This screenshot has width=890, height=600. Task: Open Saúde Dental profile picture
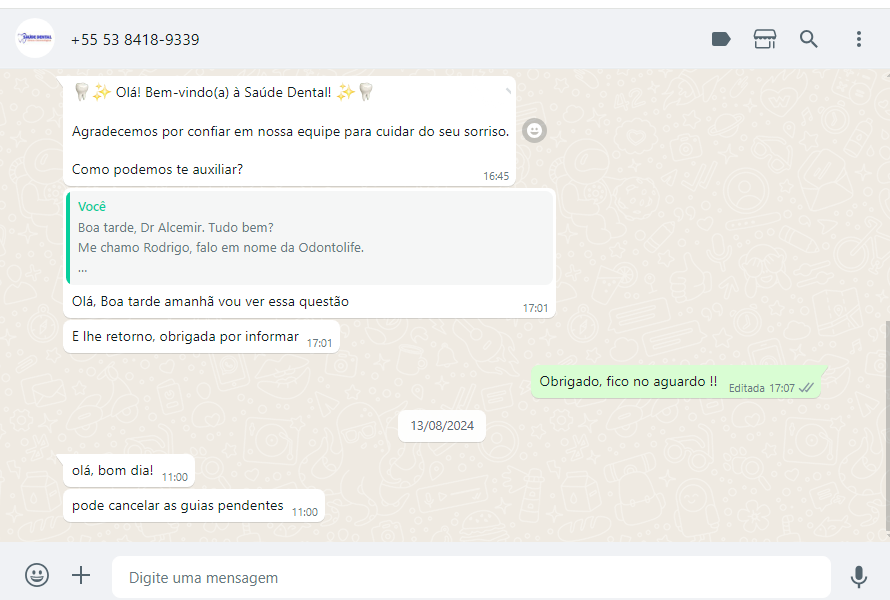point(35,39)
